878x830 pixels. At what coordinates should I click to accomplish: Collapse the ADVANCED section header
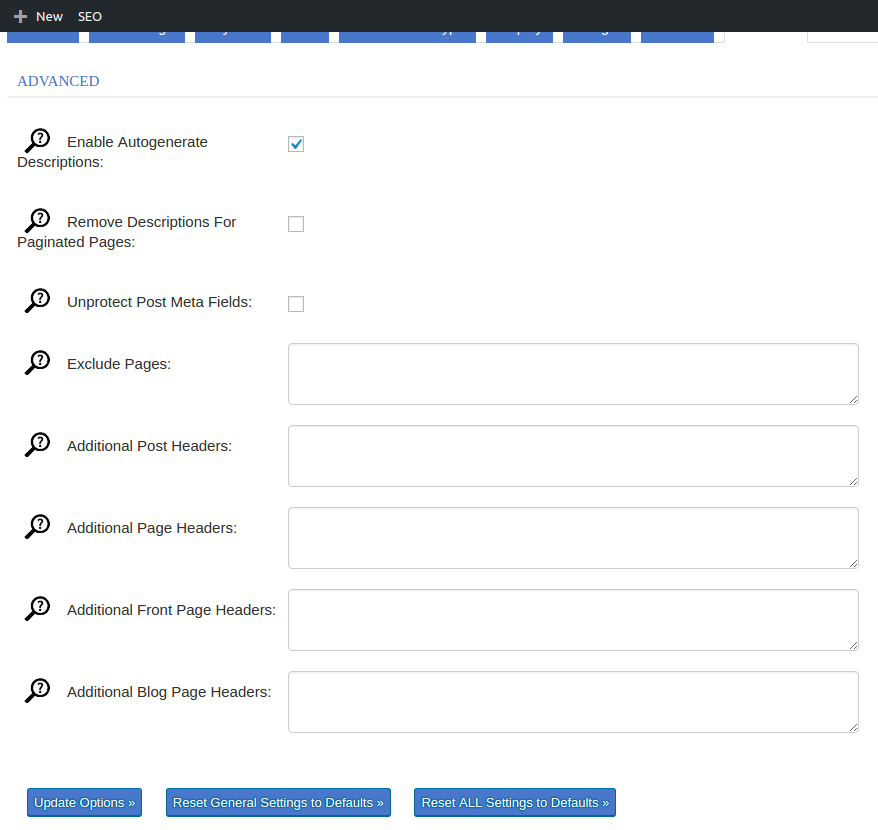coord(57,81)
